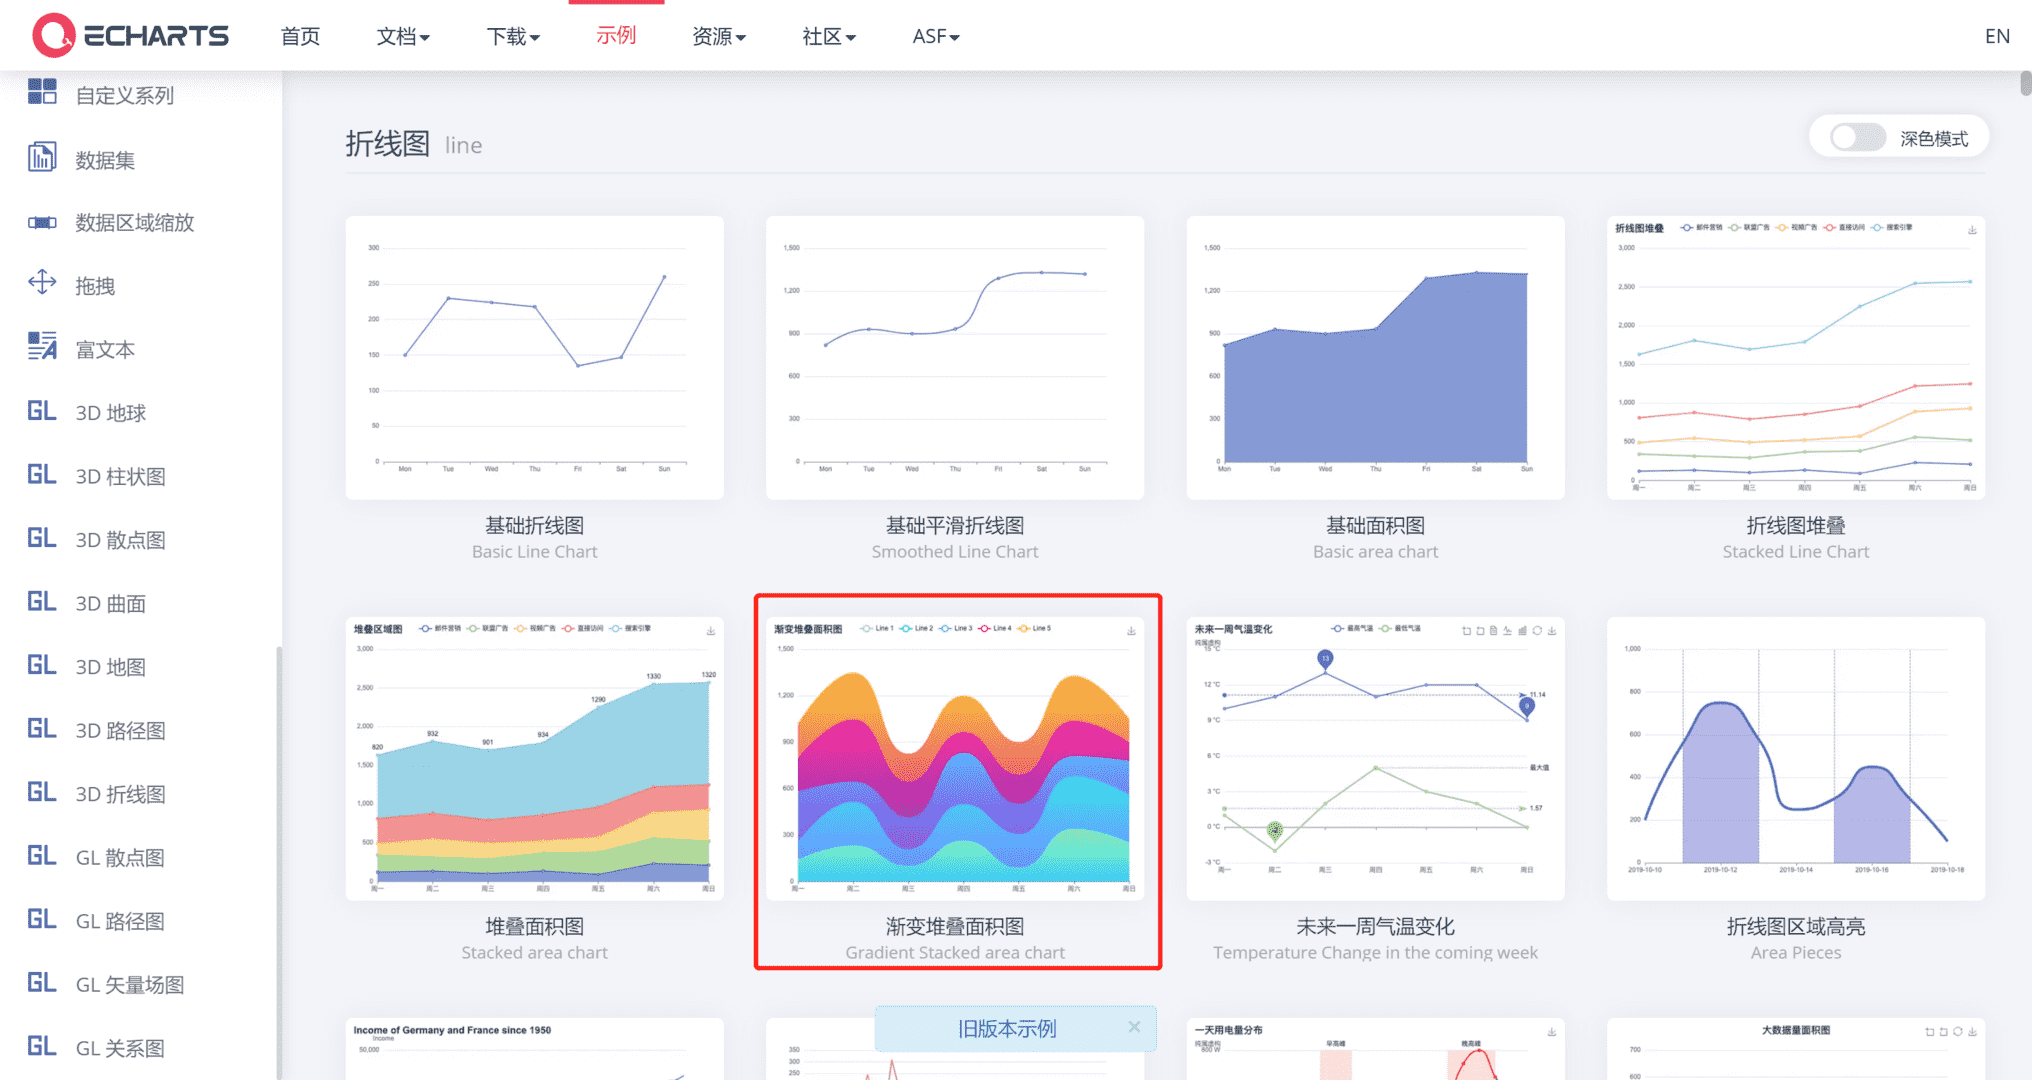The width and height of the screenshot is (2032, 1080).
Task: Click the GL icon for GL 散点图
Action: point(42,856)
